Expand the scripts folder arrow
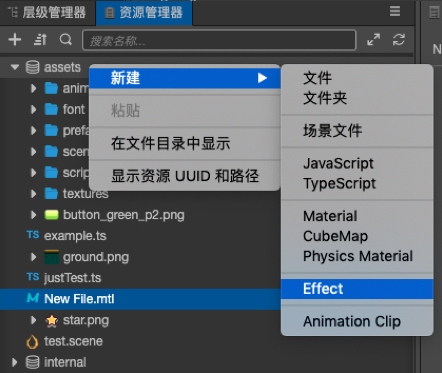Screen dimensions: 442x373 33,173
